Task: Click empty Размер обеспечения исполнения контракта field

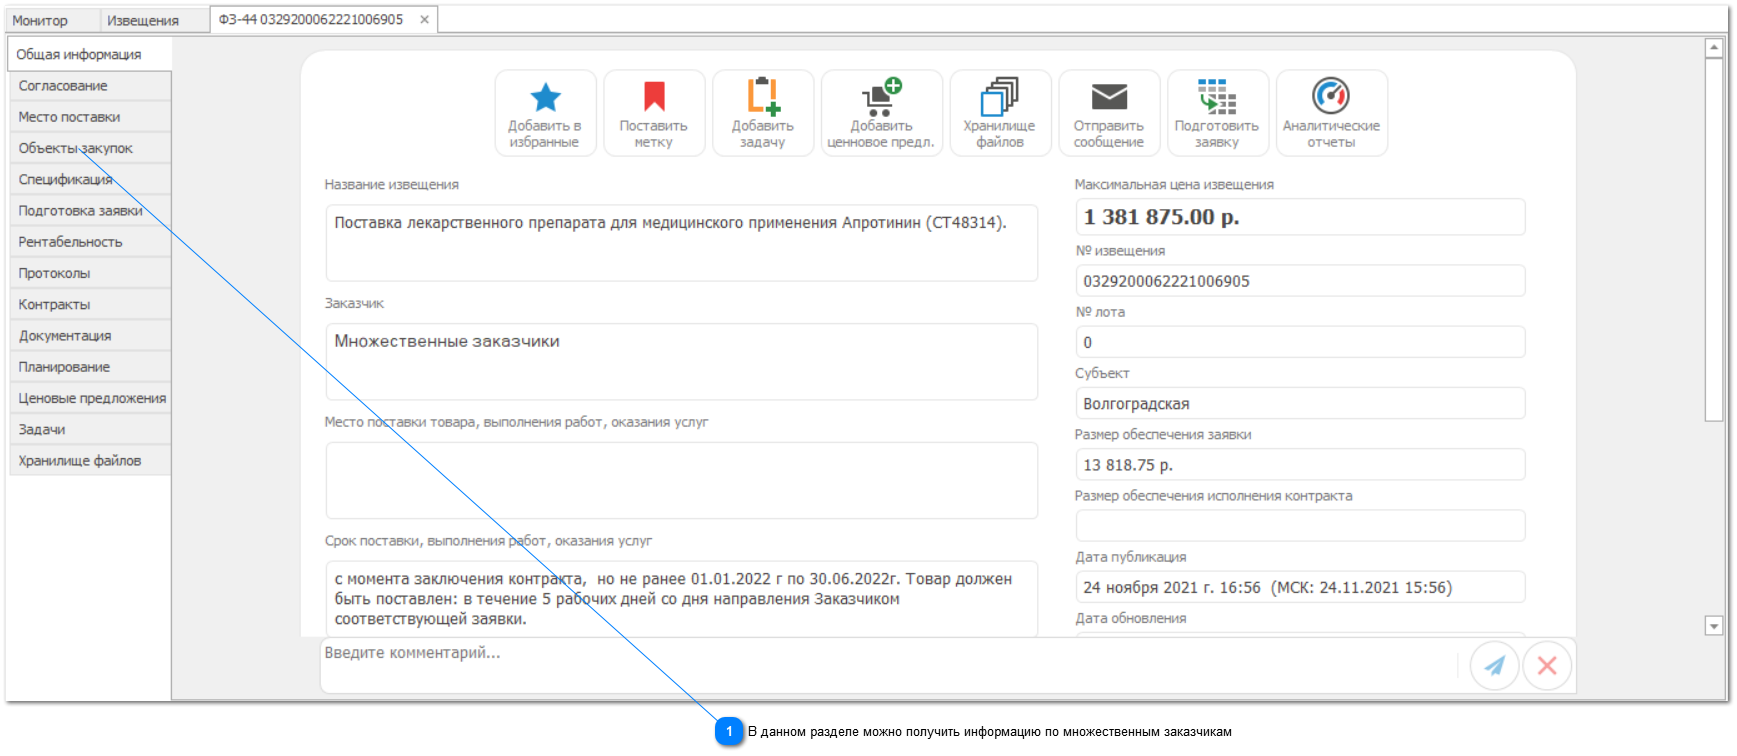Action: (x=1300, y=526)
